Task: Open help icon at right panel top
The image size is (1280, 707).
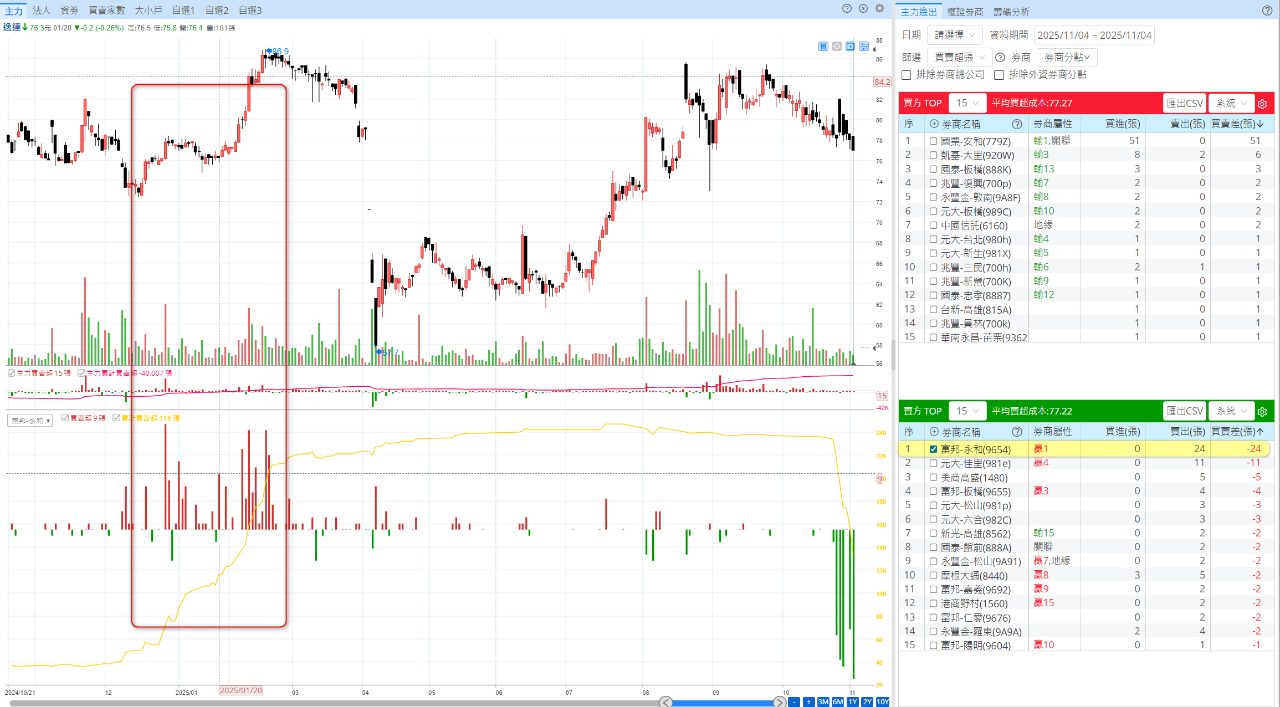Action: tap(1265, 11)
